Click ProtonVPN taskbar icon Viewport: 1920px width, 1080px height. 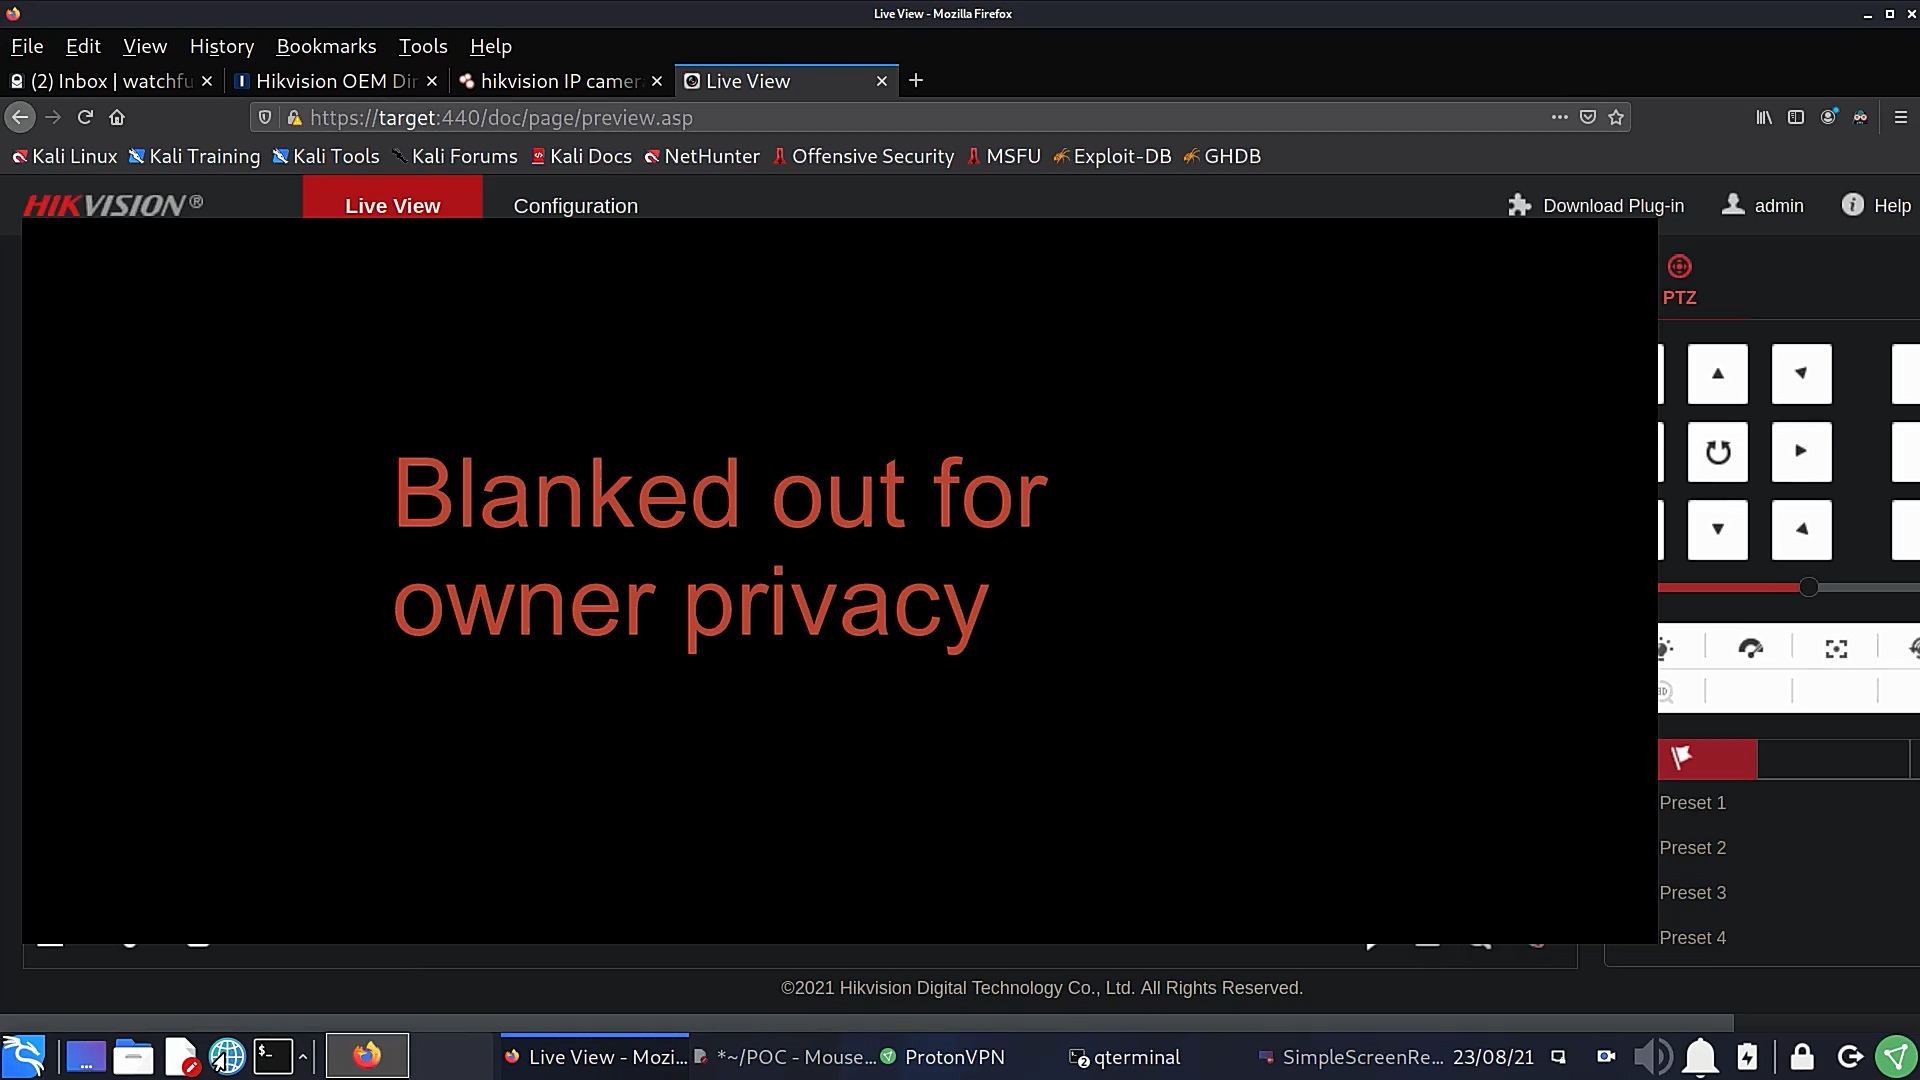click(893, 1056)
